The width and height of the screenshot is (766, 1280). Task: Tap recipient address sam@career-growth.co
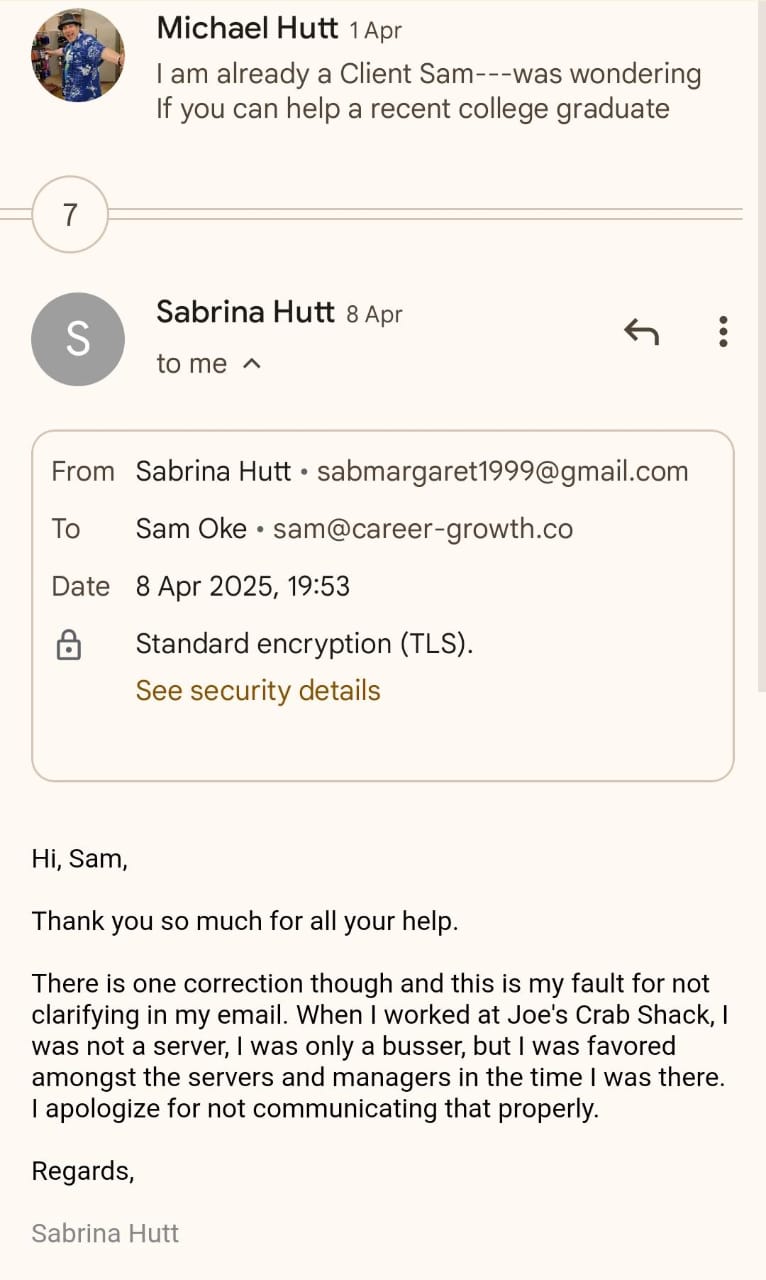[423, 528]
